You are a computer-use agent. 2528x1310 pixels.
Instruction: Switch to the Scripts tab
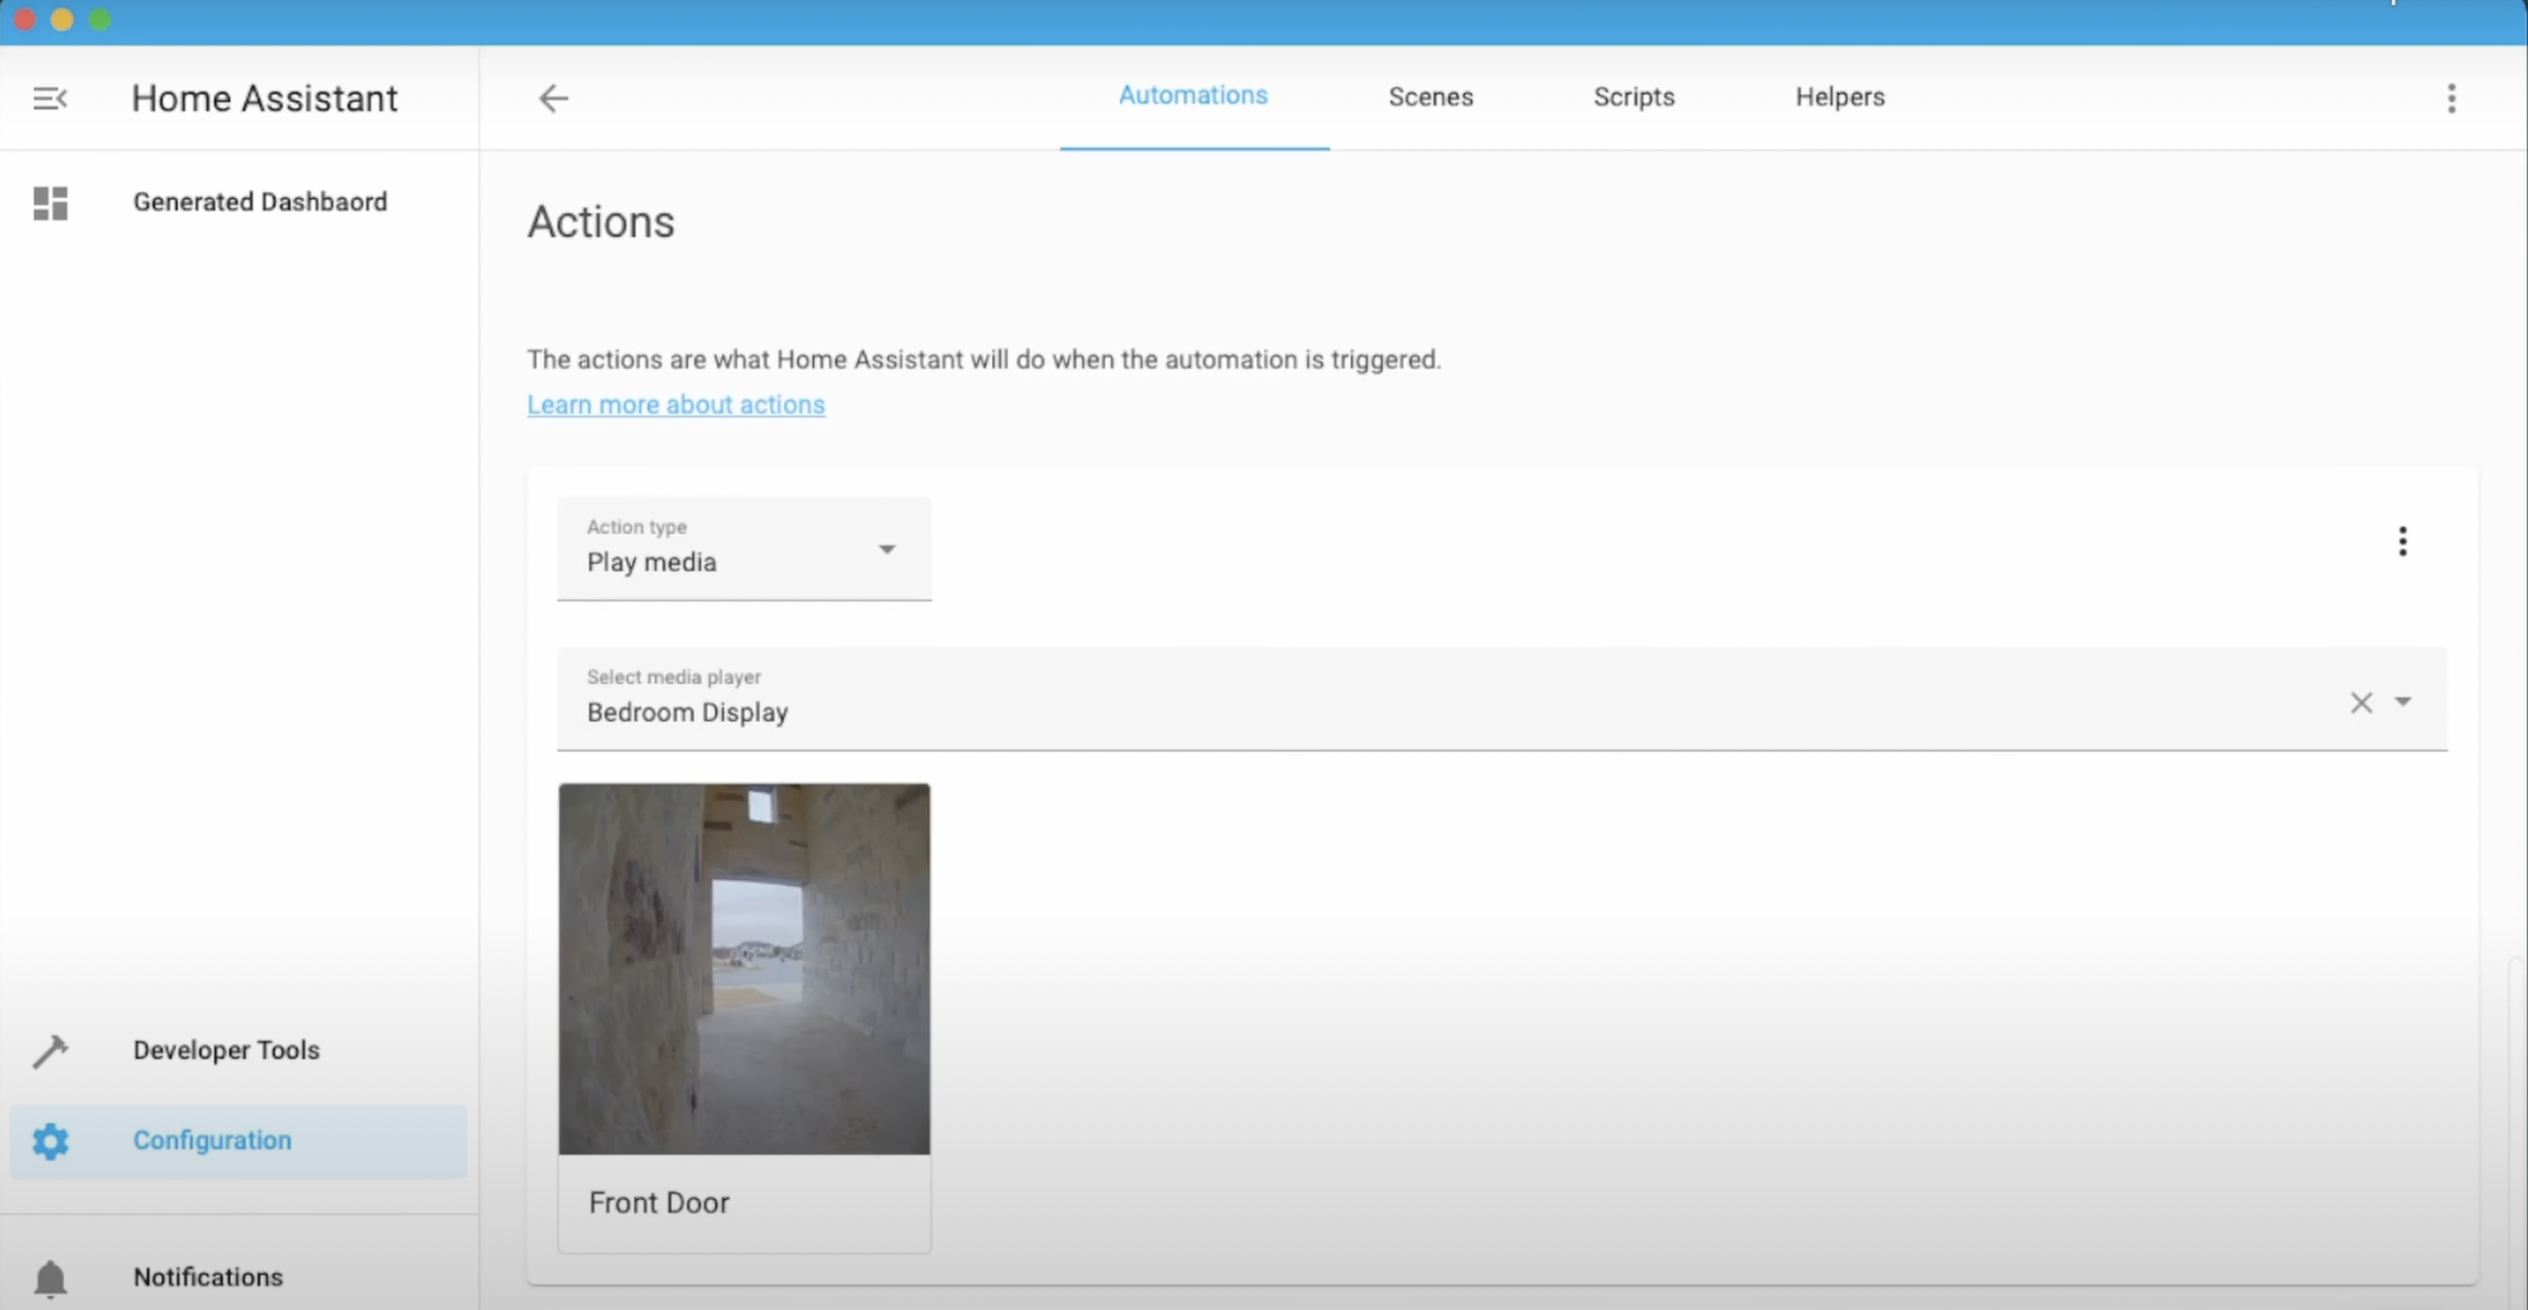pyautogui.click(x=1632, y=97)
